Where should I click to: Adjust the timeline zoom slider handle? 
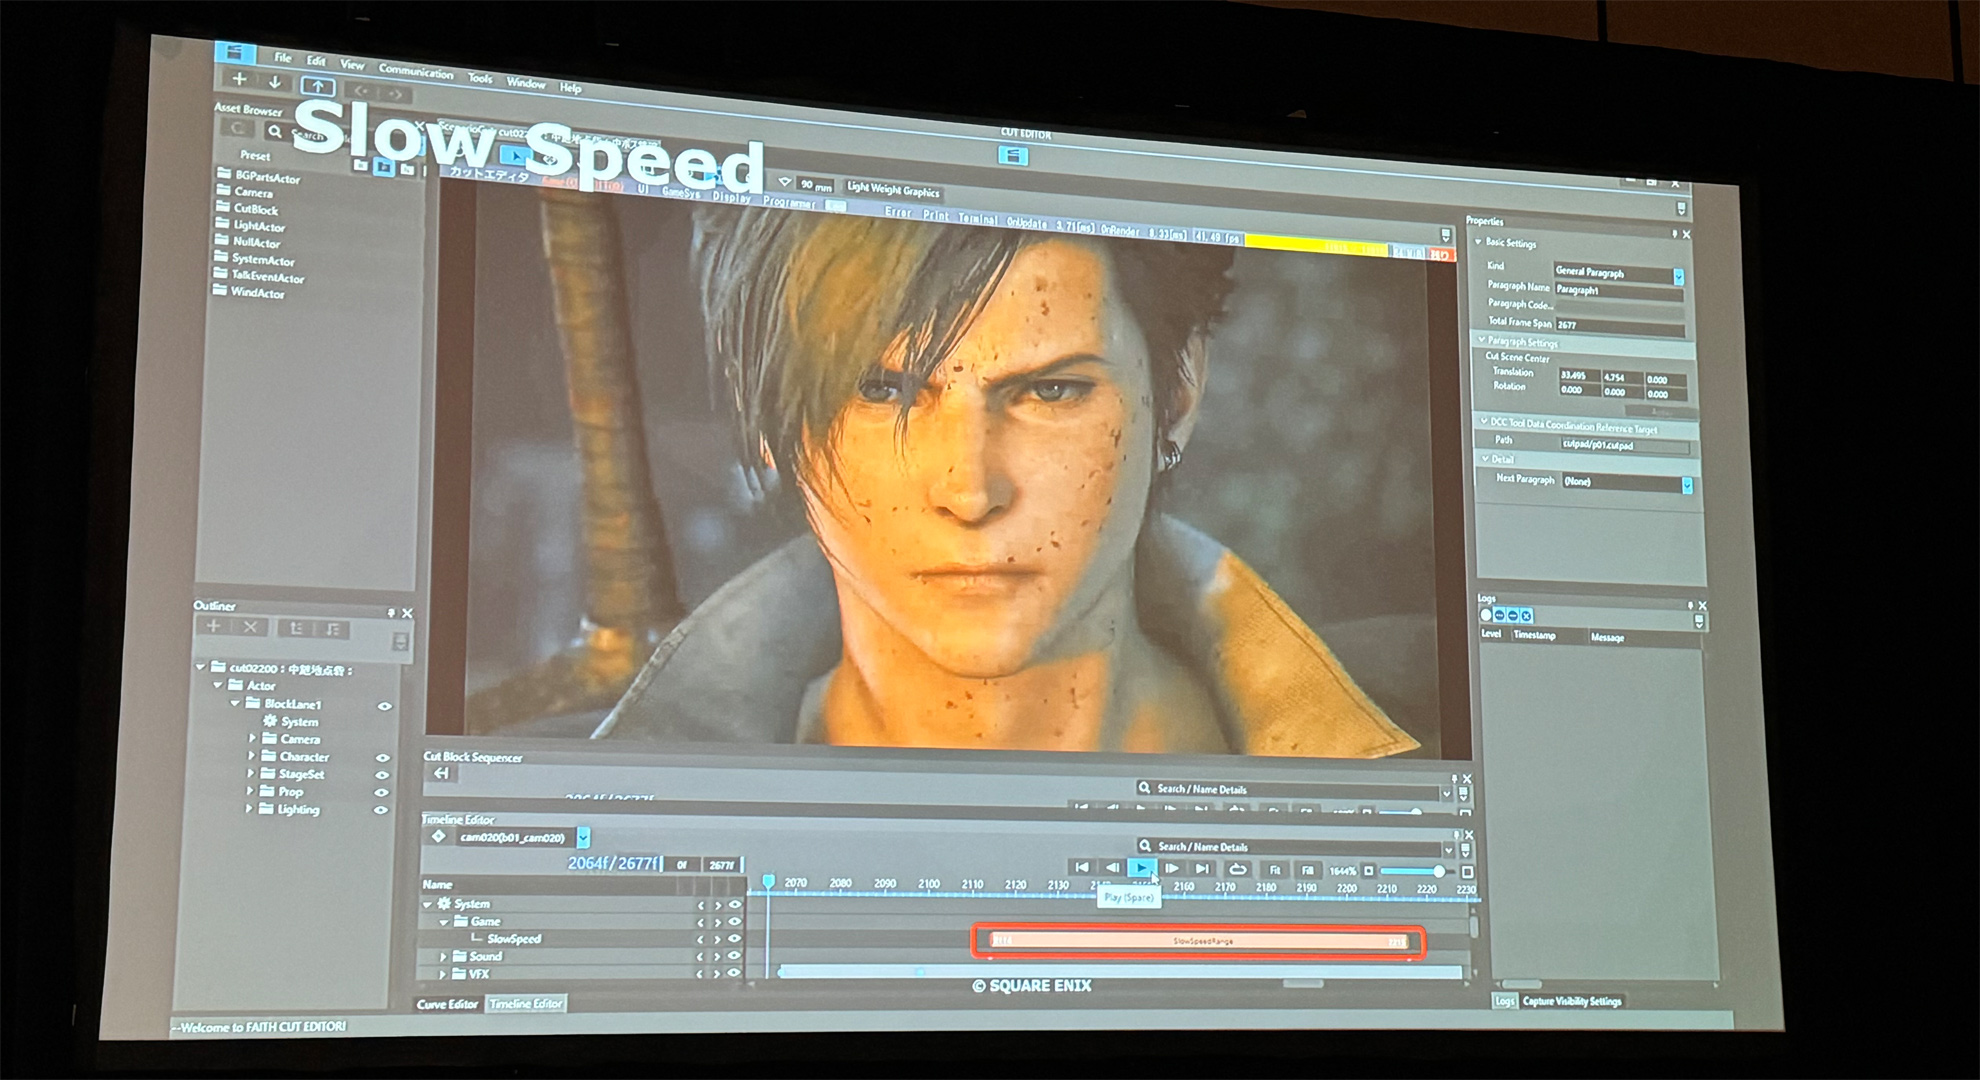click(x=1438, y=871)
